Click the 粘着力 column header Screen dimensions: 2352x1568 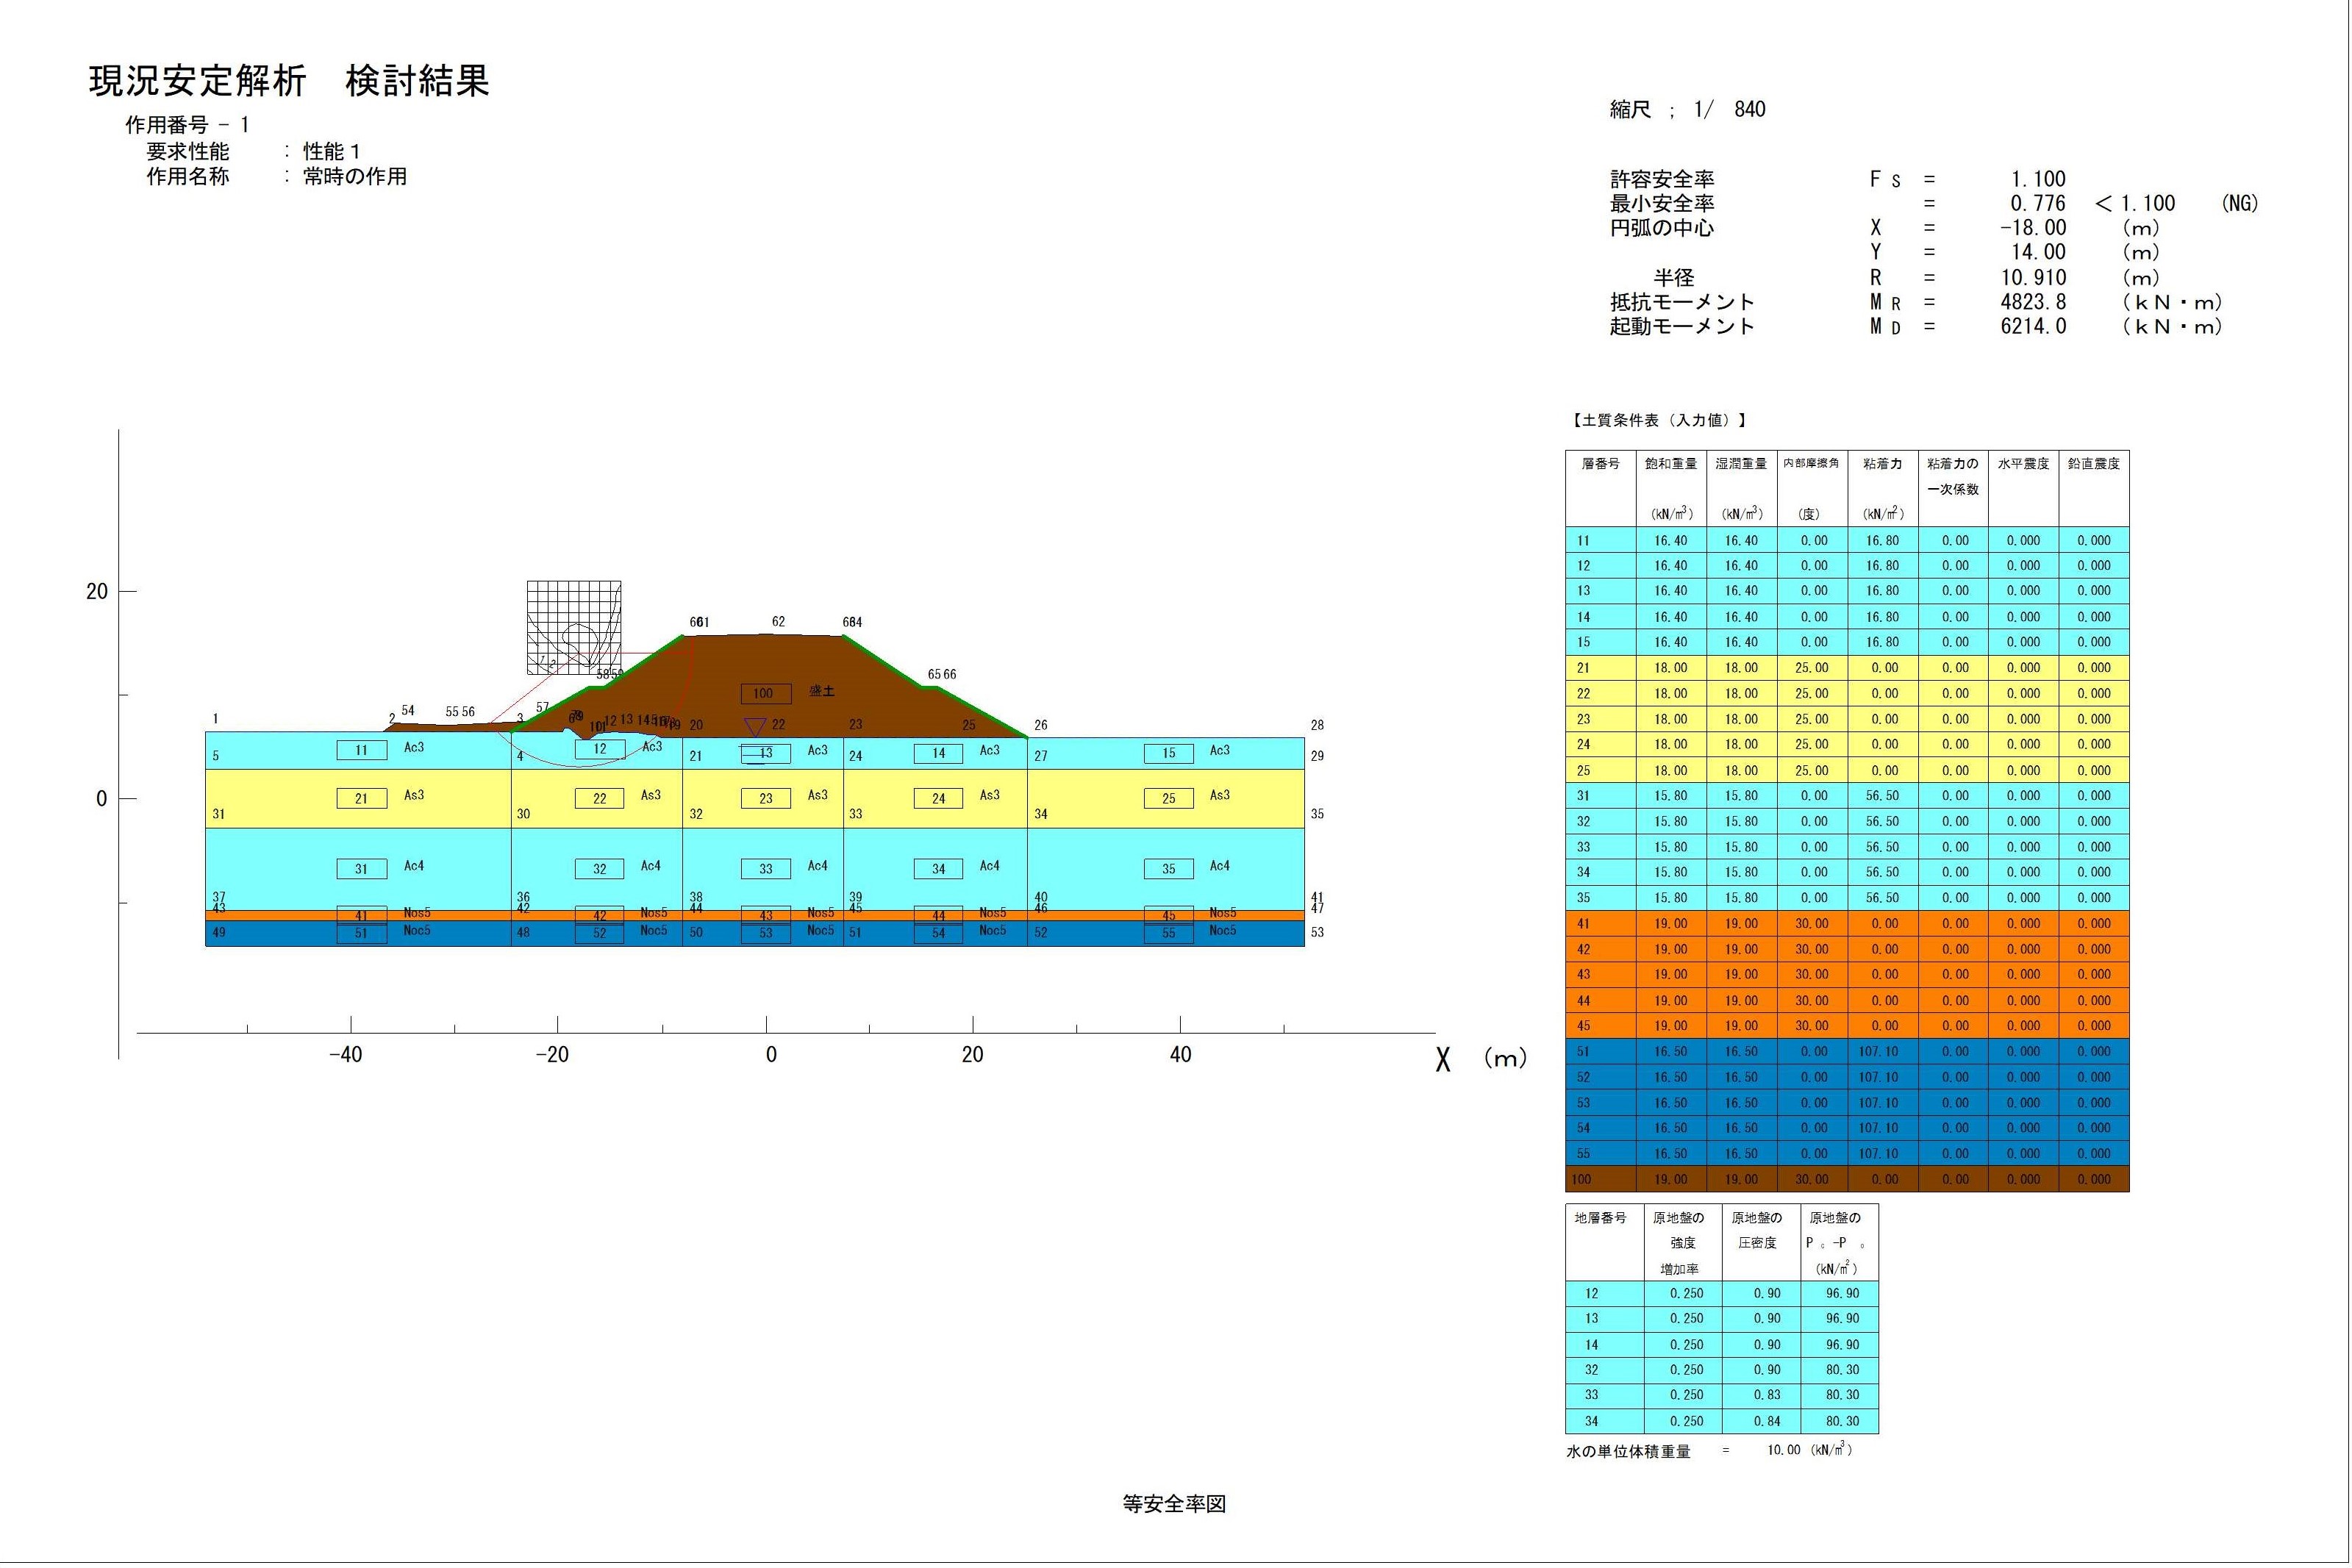point(1882,464)
